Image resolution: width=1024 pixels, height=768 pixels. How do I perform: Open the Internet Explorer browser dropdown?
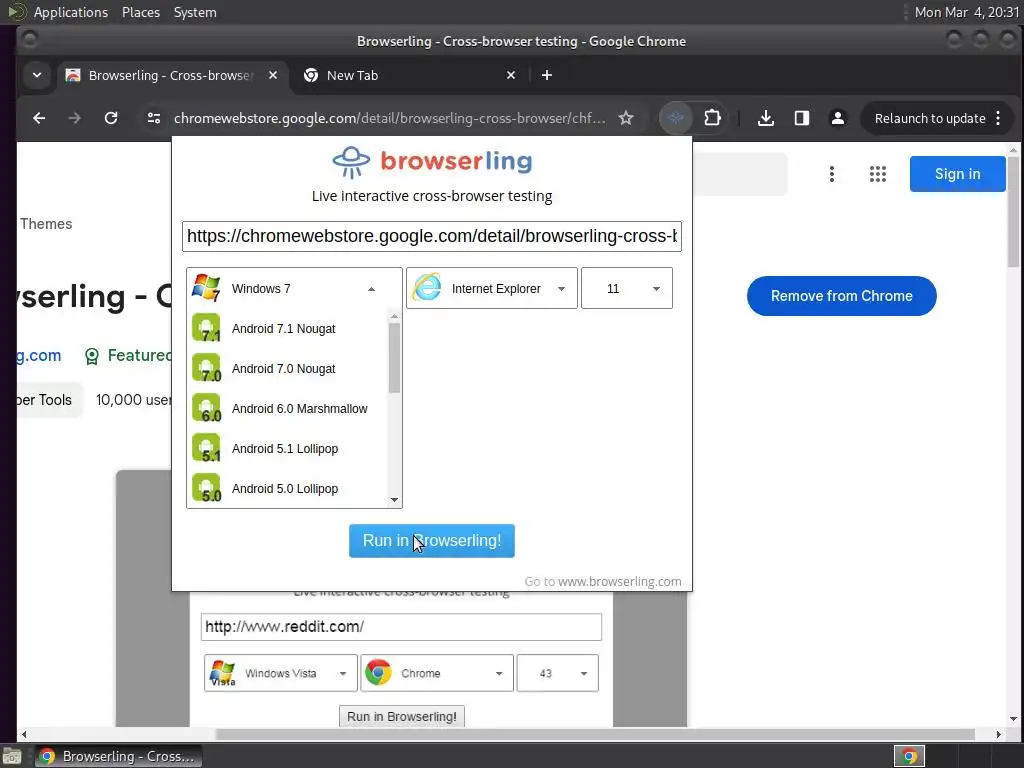click(x=492, y=288)
